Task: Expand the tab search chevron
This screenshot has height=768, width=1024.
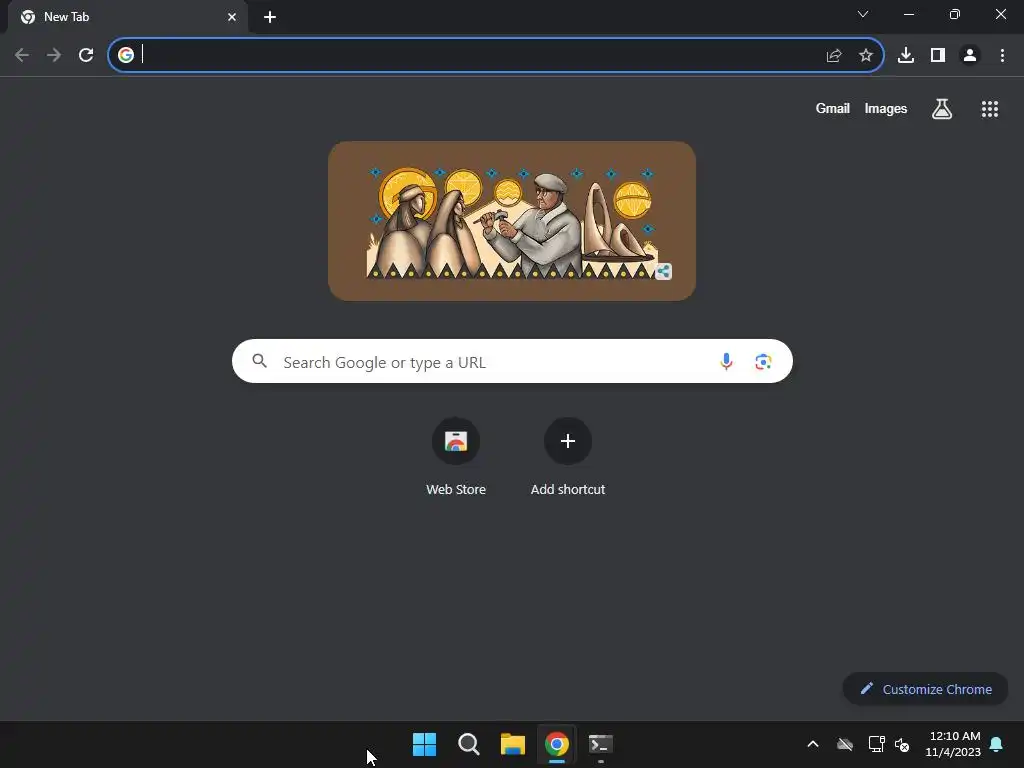Action: click(863, 14)
